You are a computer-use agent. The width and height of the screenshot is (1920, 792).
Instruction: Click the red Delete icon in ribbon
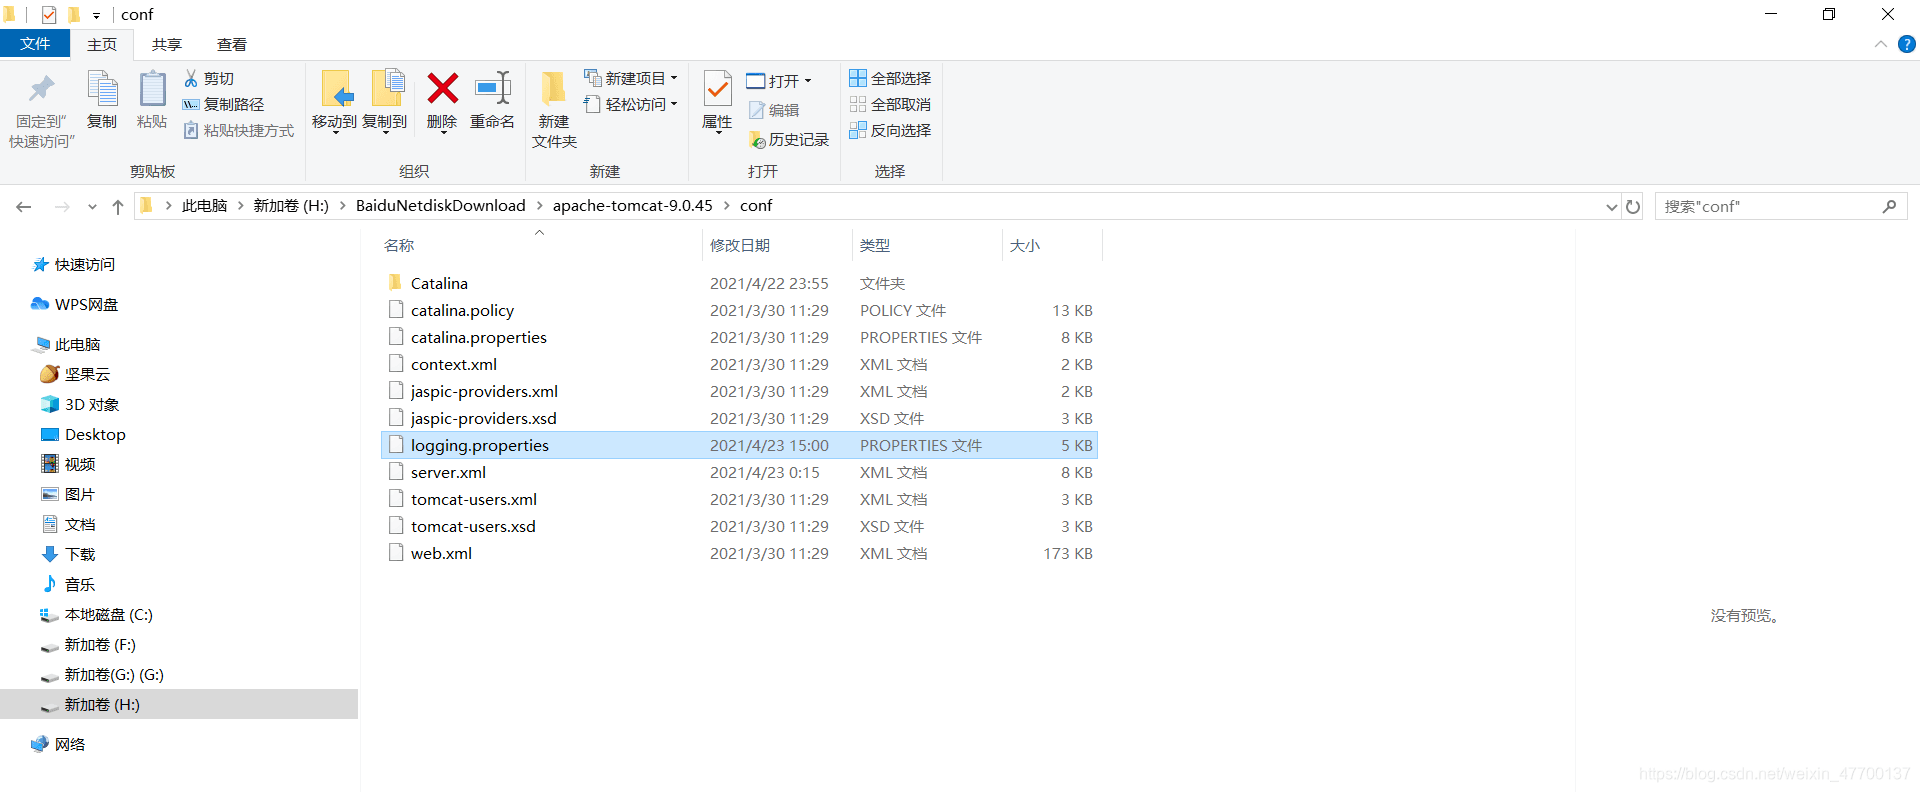point(442,90)
